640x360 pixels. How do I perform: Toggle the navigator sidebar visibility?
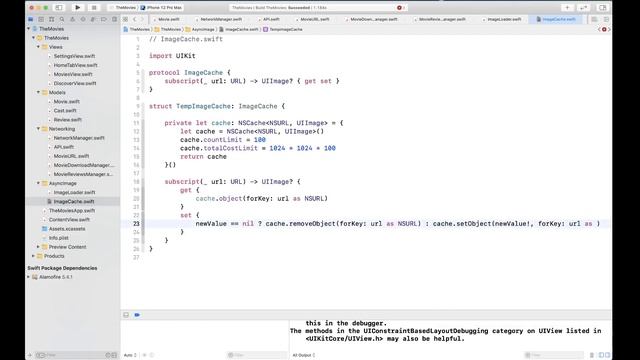(59, 7)
